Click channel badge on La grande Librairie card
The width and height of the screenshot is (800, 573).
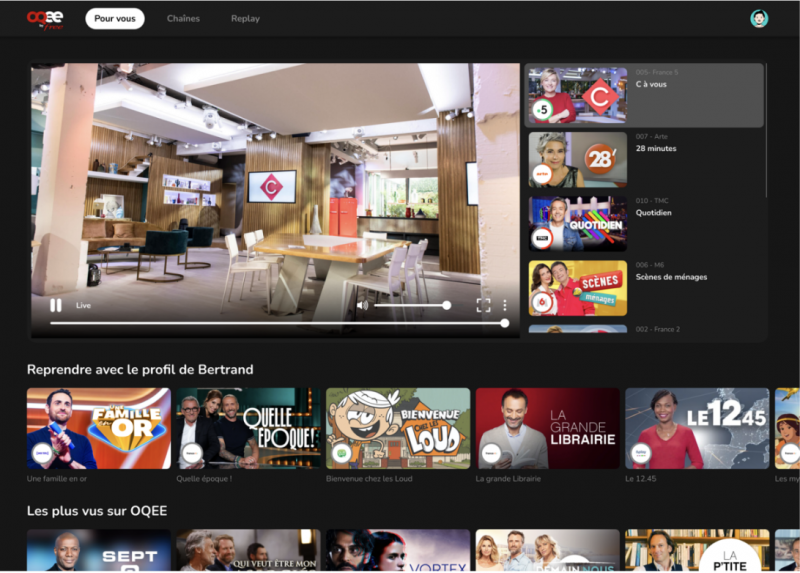(x=491, y=453)
